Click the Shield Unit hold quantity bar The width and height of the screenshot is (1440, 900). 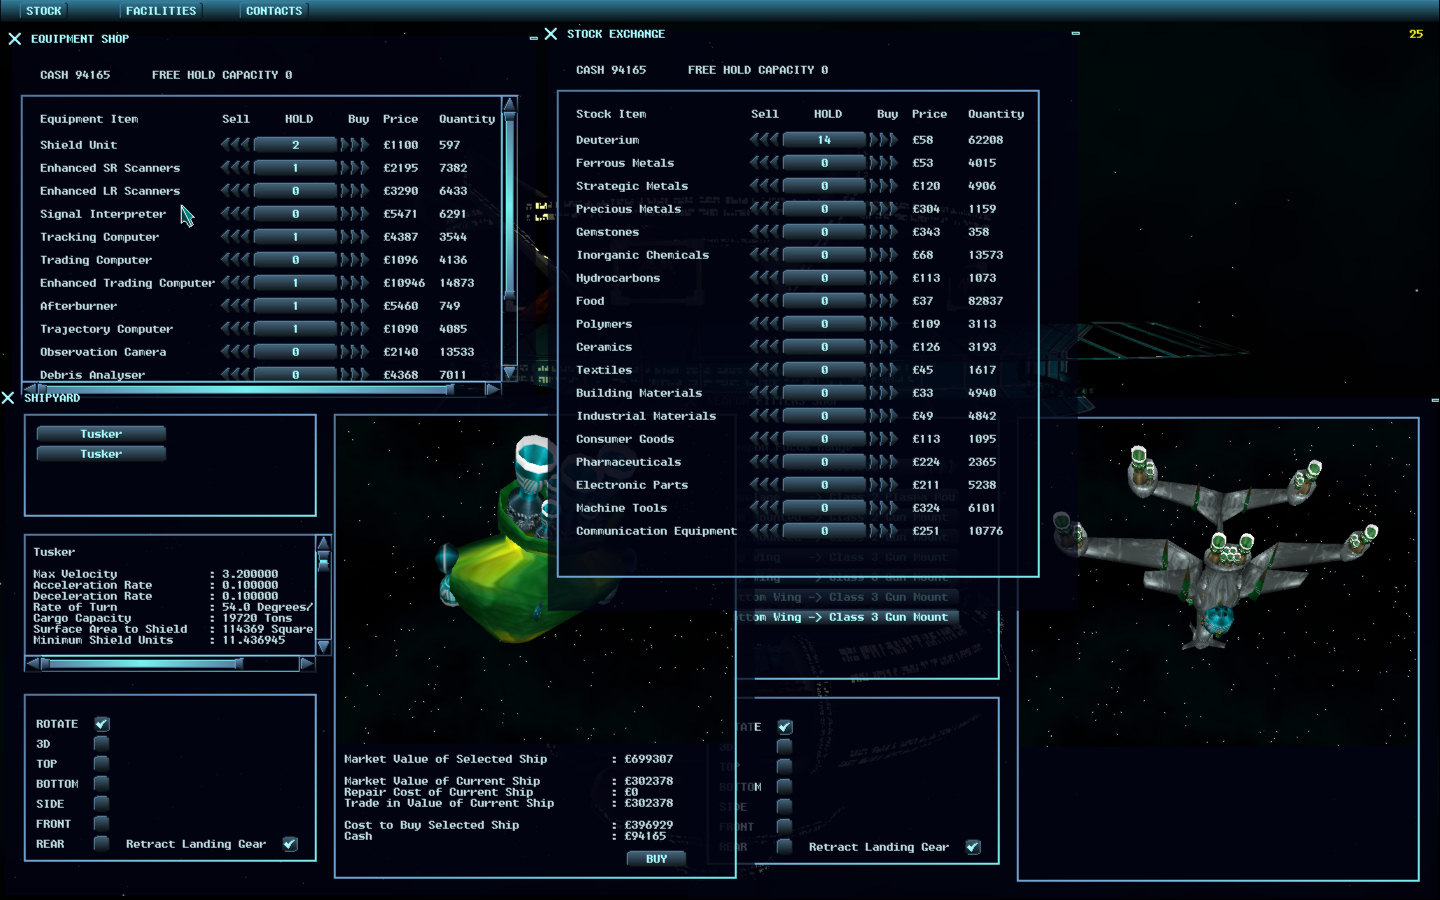295,145
